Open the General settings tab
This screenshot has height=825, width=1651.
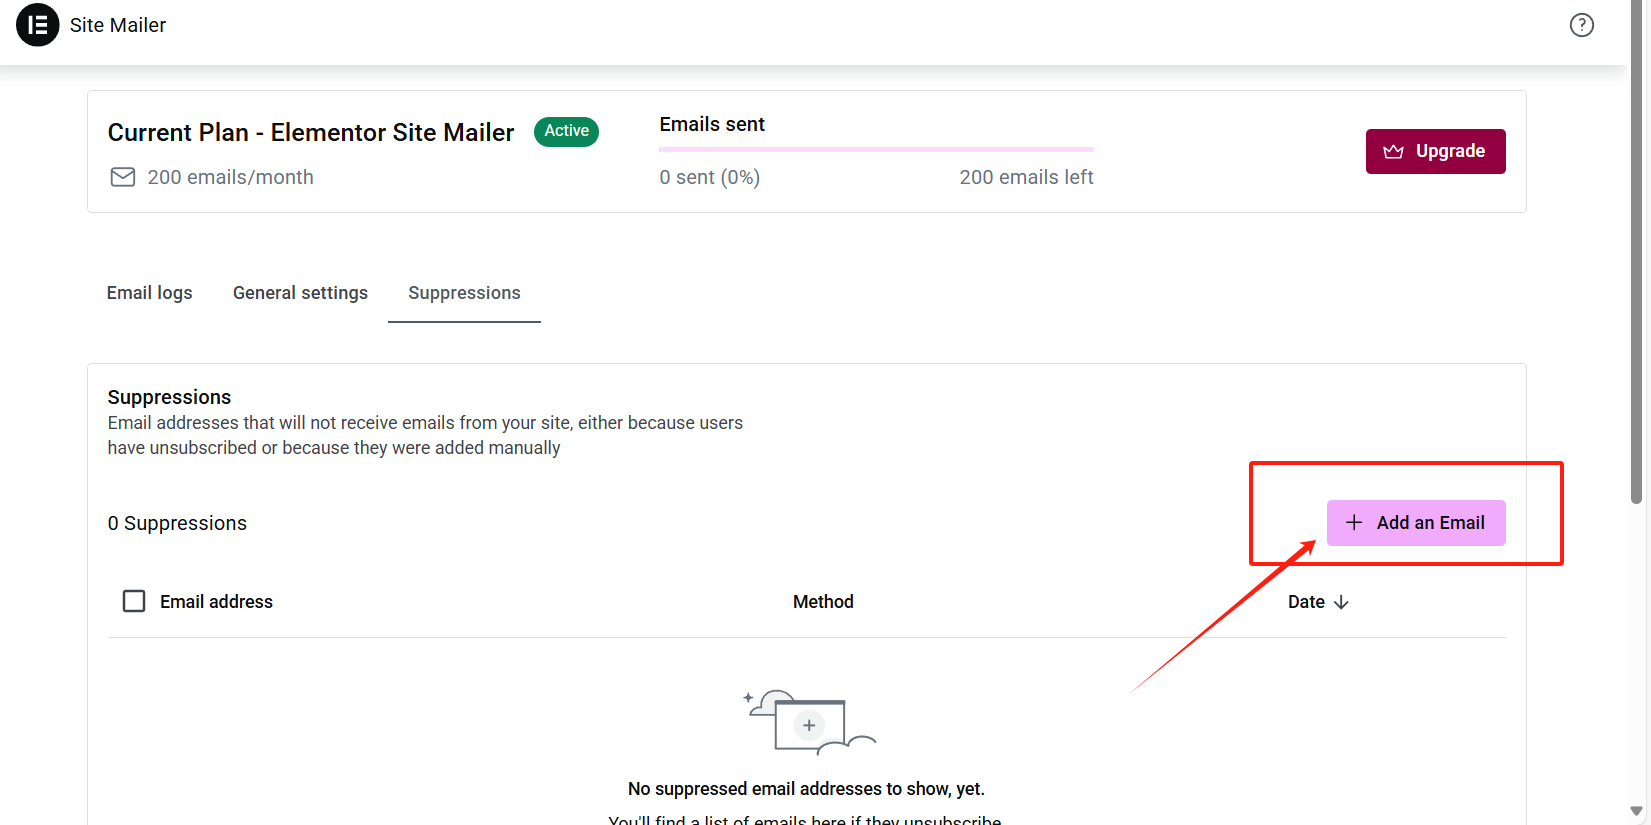300,293
